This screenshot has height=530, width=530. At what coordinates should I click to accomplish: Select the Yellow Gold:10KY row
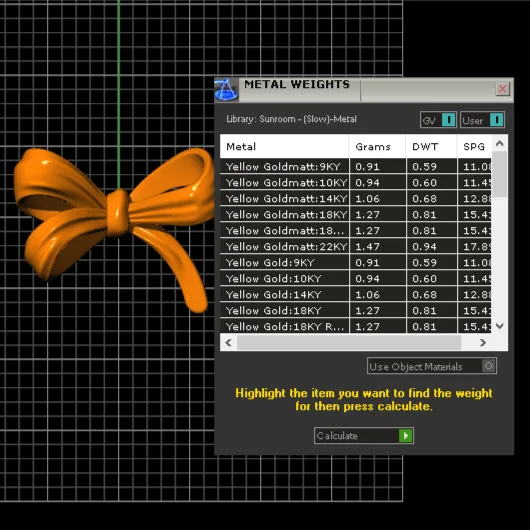(356, 279)
